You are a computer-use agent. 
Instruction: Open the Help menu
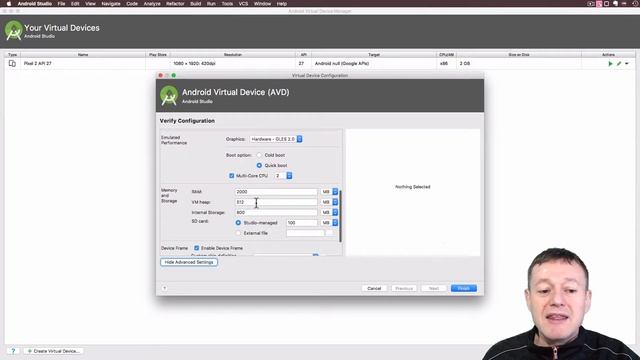282,4
